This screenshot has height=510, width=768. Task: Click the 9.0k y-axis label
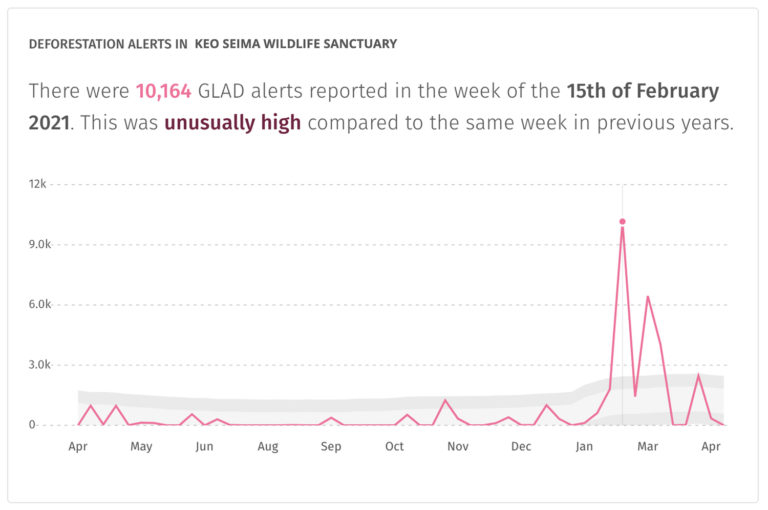point(33,245)
